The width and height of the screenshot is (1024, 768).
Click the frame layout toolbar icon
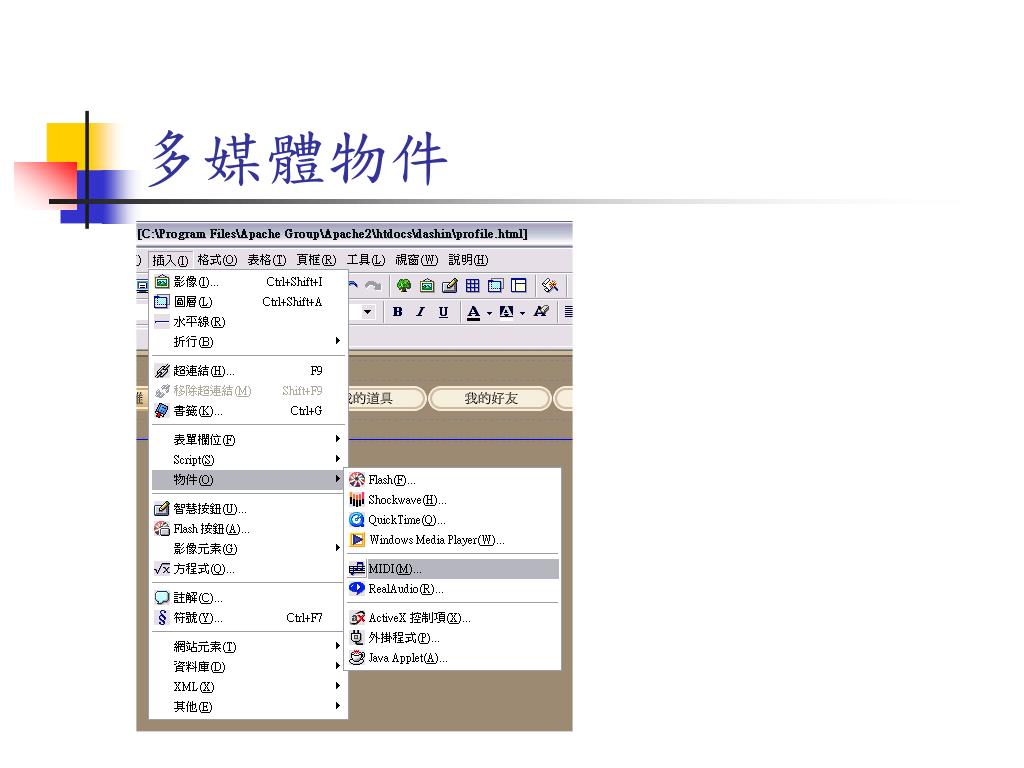(519, 285)
